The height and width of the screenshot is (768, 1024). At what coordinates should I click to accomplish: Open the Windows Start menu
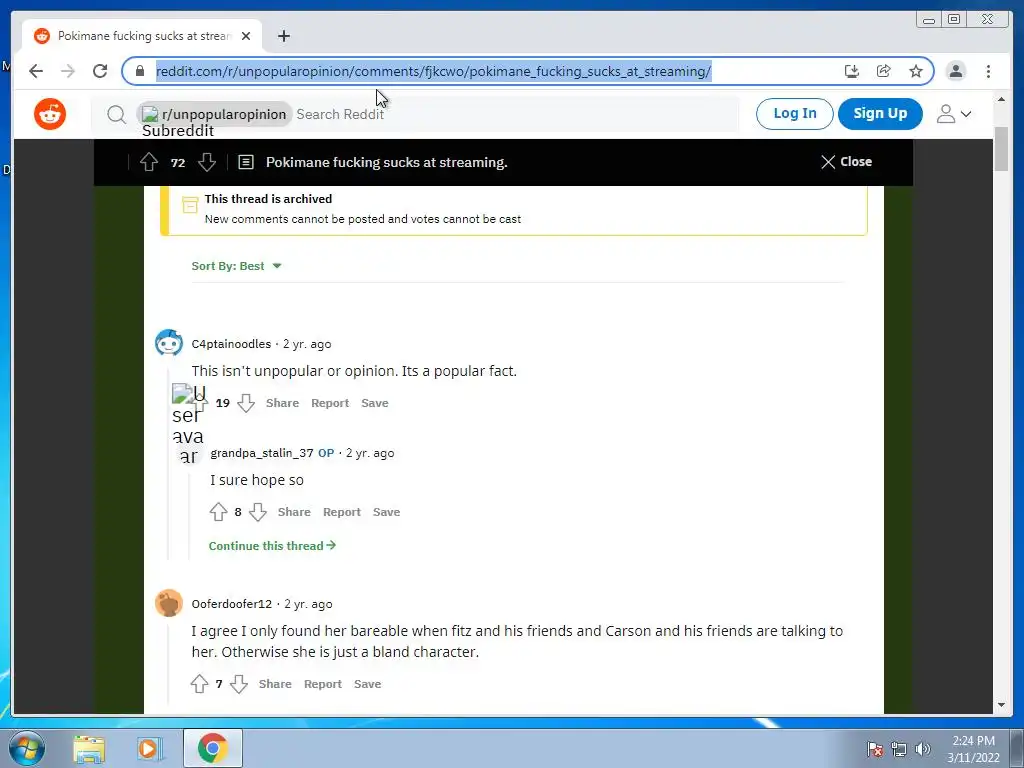(x=27, y=748)
